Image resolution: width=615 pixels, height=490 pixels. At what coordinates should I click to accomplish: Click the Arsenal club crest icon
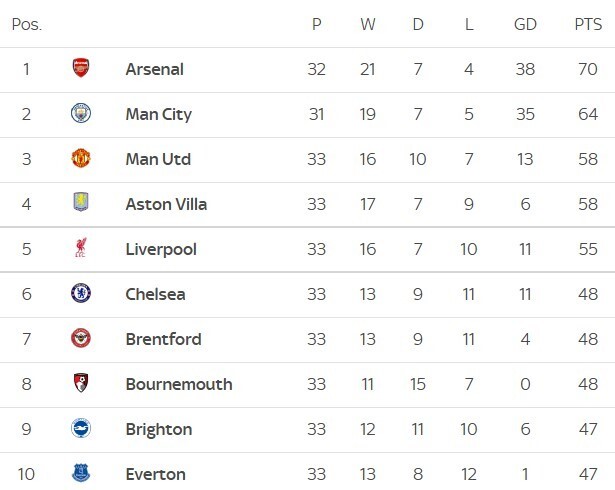click(81, 69)
